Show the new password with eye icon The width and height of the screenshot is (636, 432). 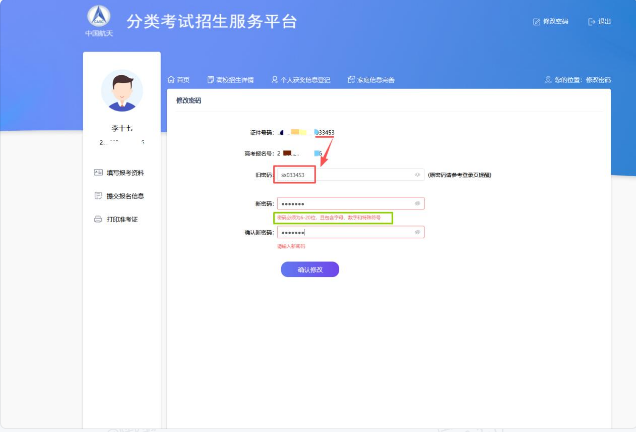point(417,203)
